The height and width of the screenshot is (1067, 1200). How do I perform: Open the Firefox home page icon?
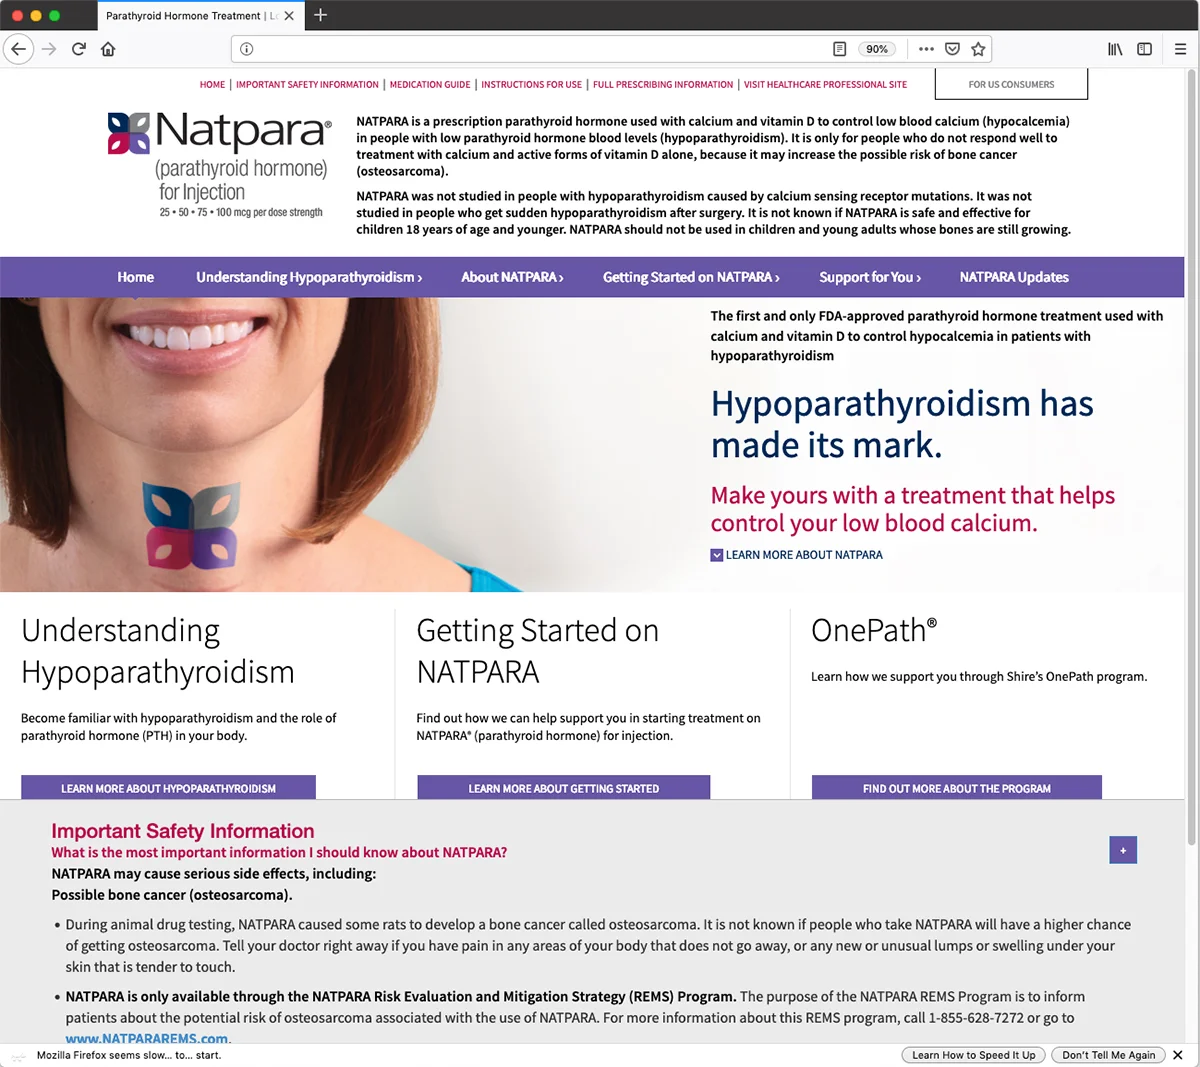108,49
